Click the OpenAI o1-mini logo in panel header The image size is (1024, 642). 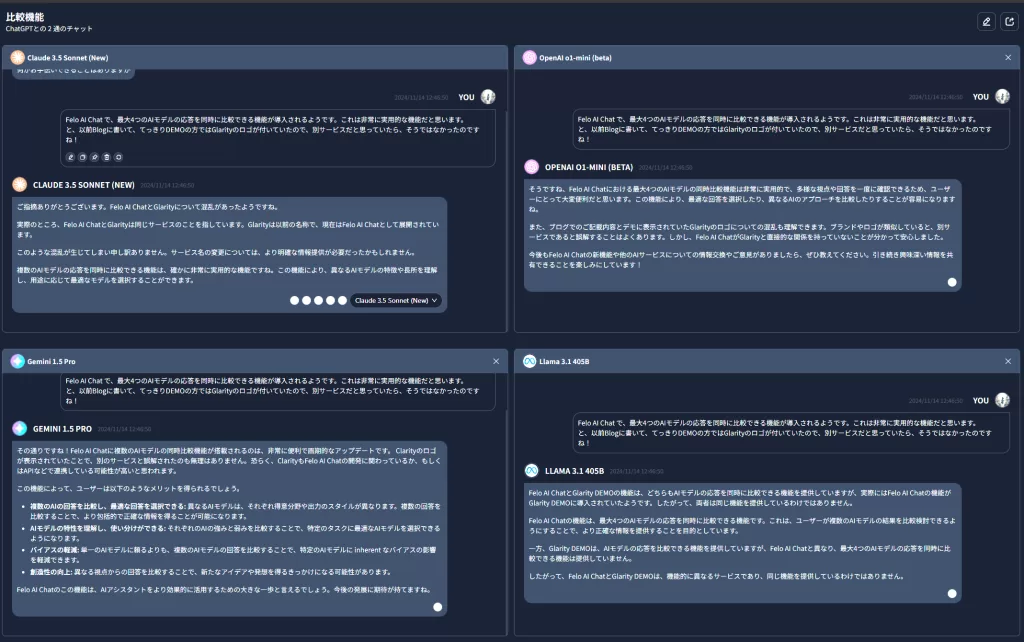coord(530,58)
